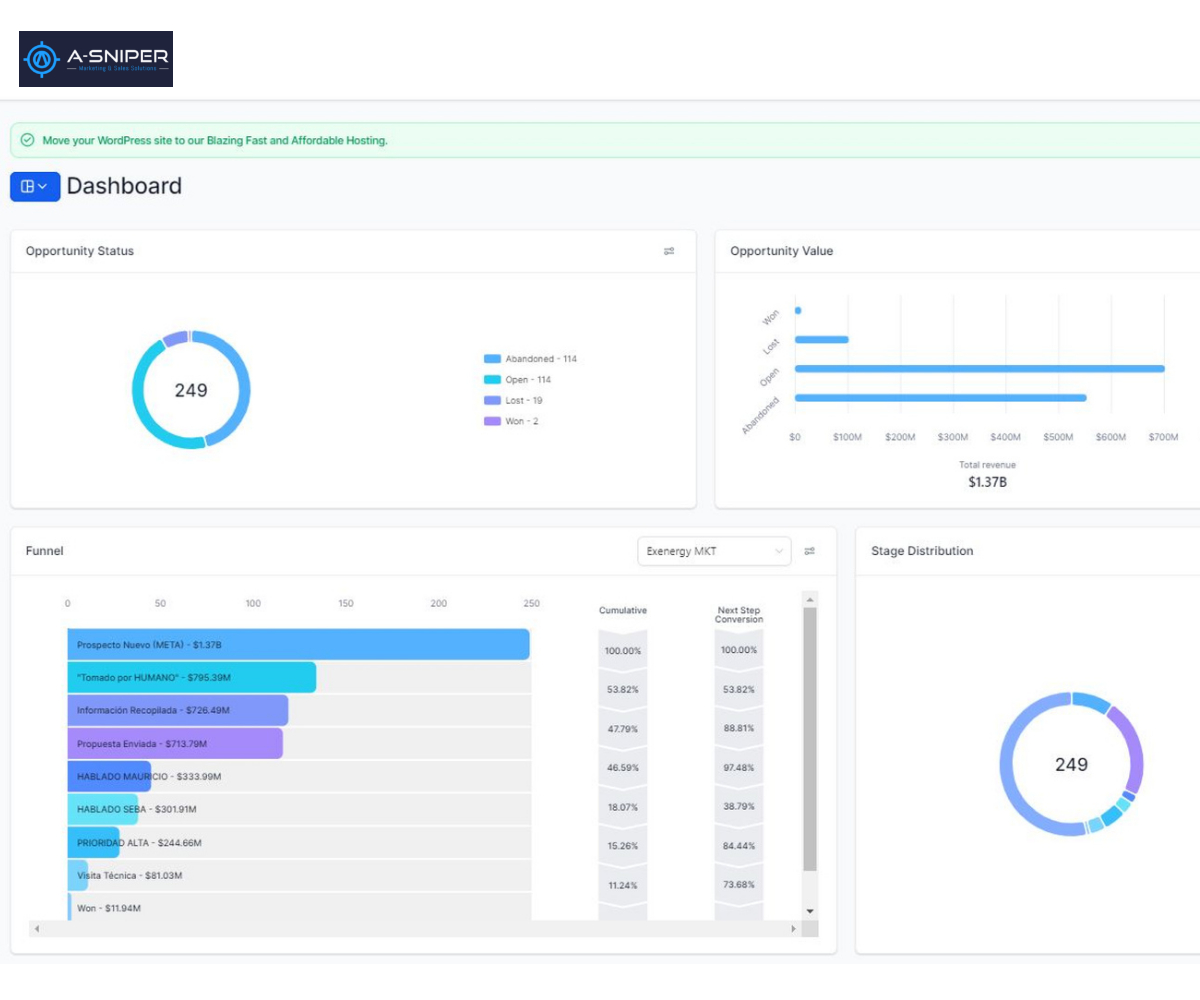The width and height of the screenshot is (1200, 1000).
Task: Click funnel horizontal scrollbar left arrow
Action: pyautogui.click(x=37, y=929)
